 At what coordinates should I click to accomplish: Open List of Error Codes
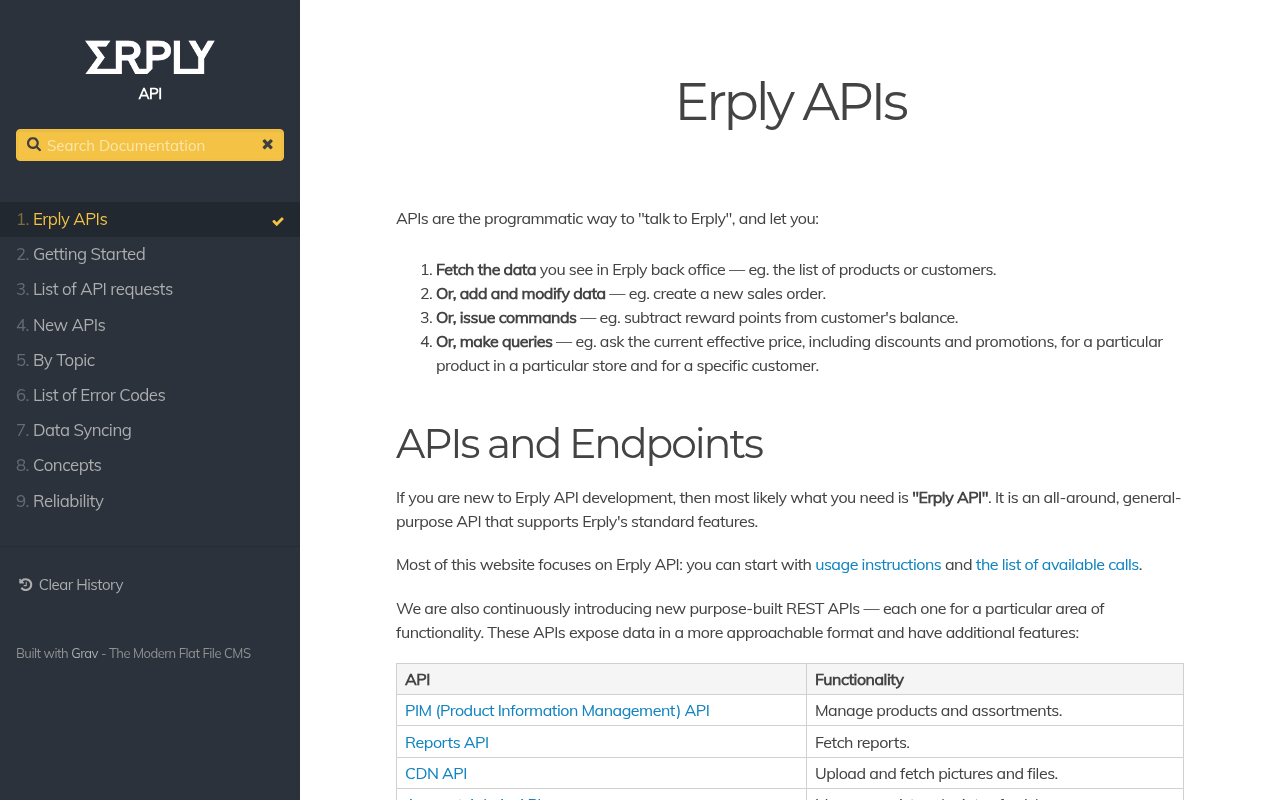tap(150, 395)
